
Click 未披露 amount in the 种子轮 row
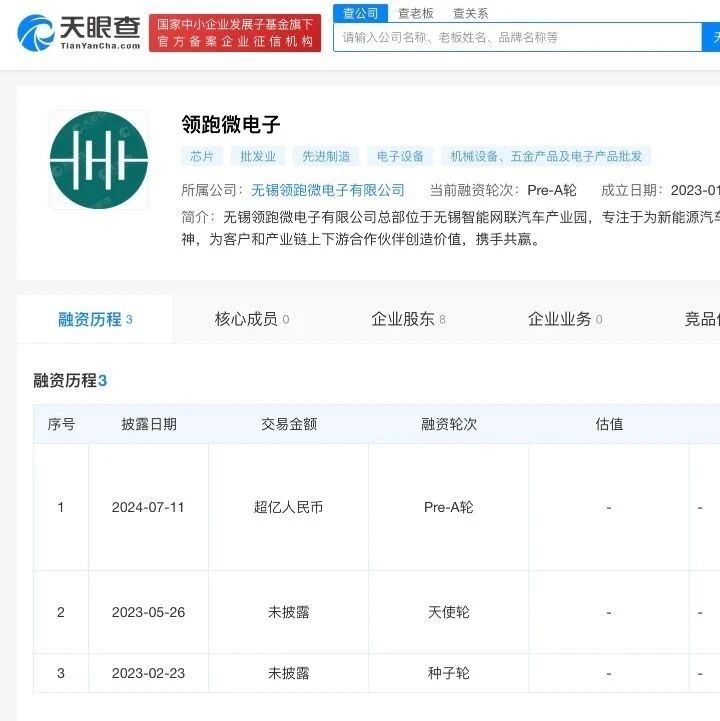click(289, 673)
